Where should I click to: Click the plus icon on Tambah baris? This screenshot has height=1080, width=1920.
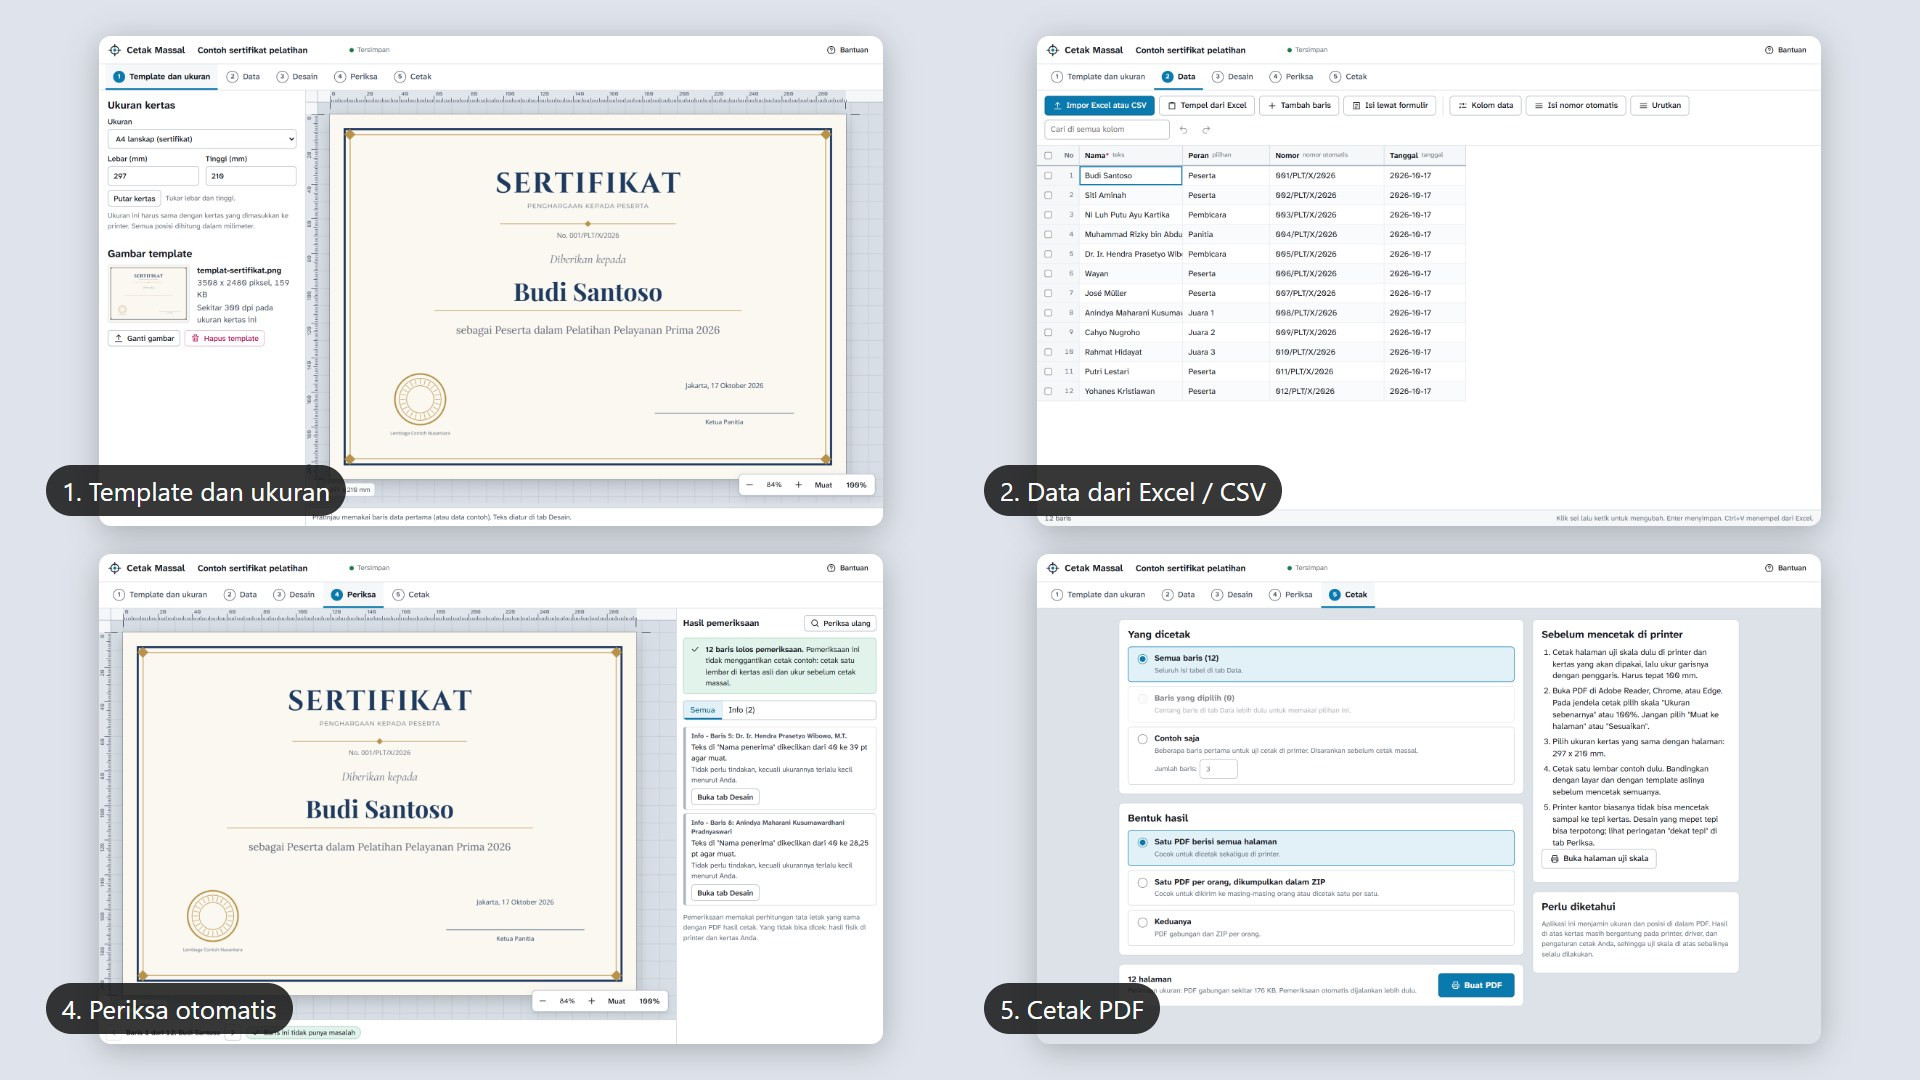[x=1272, y=105]
